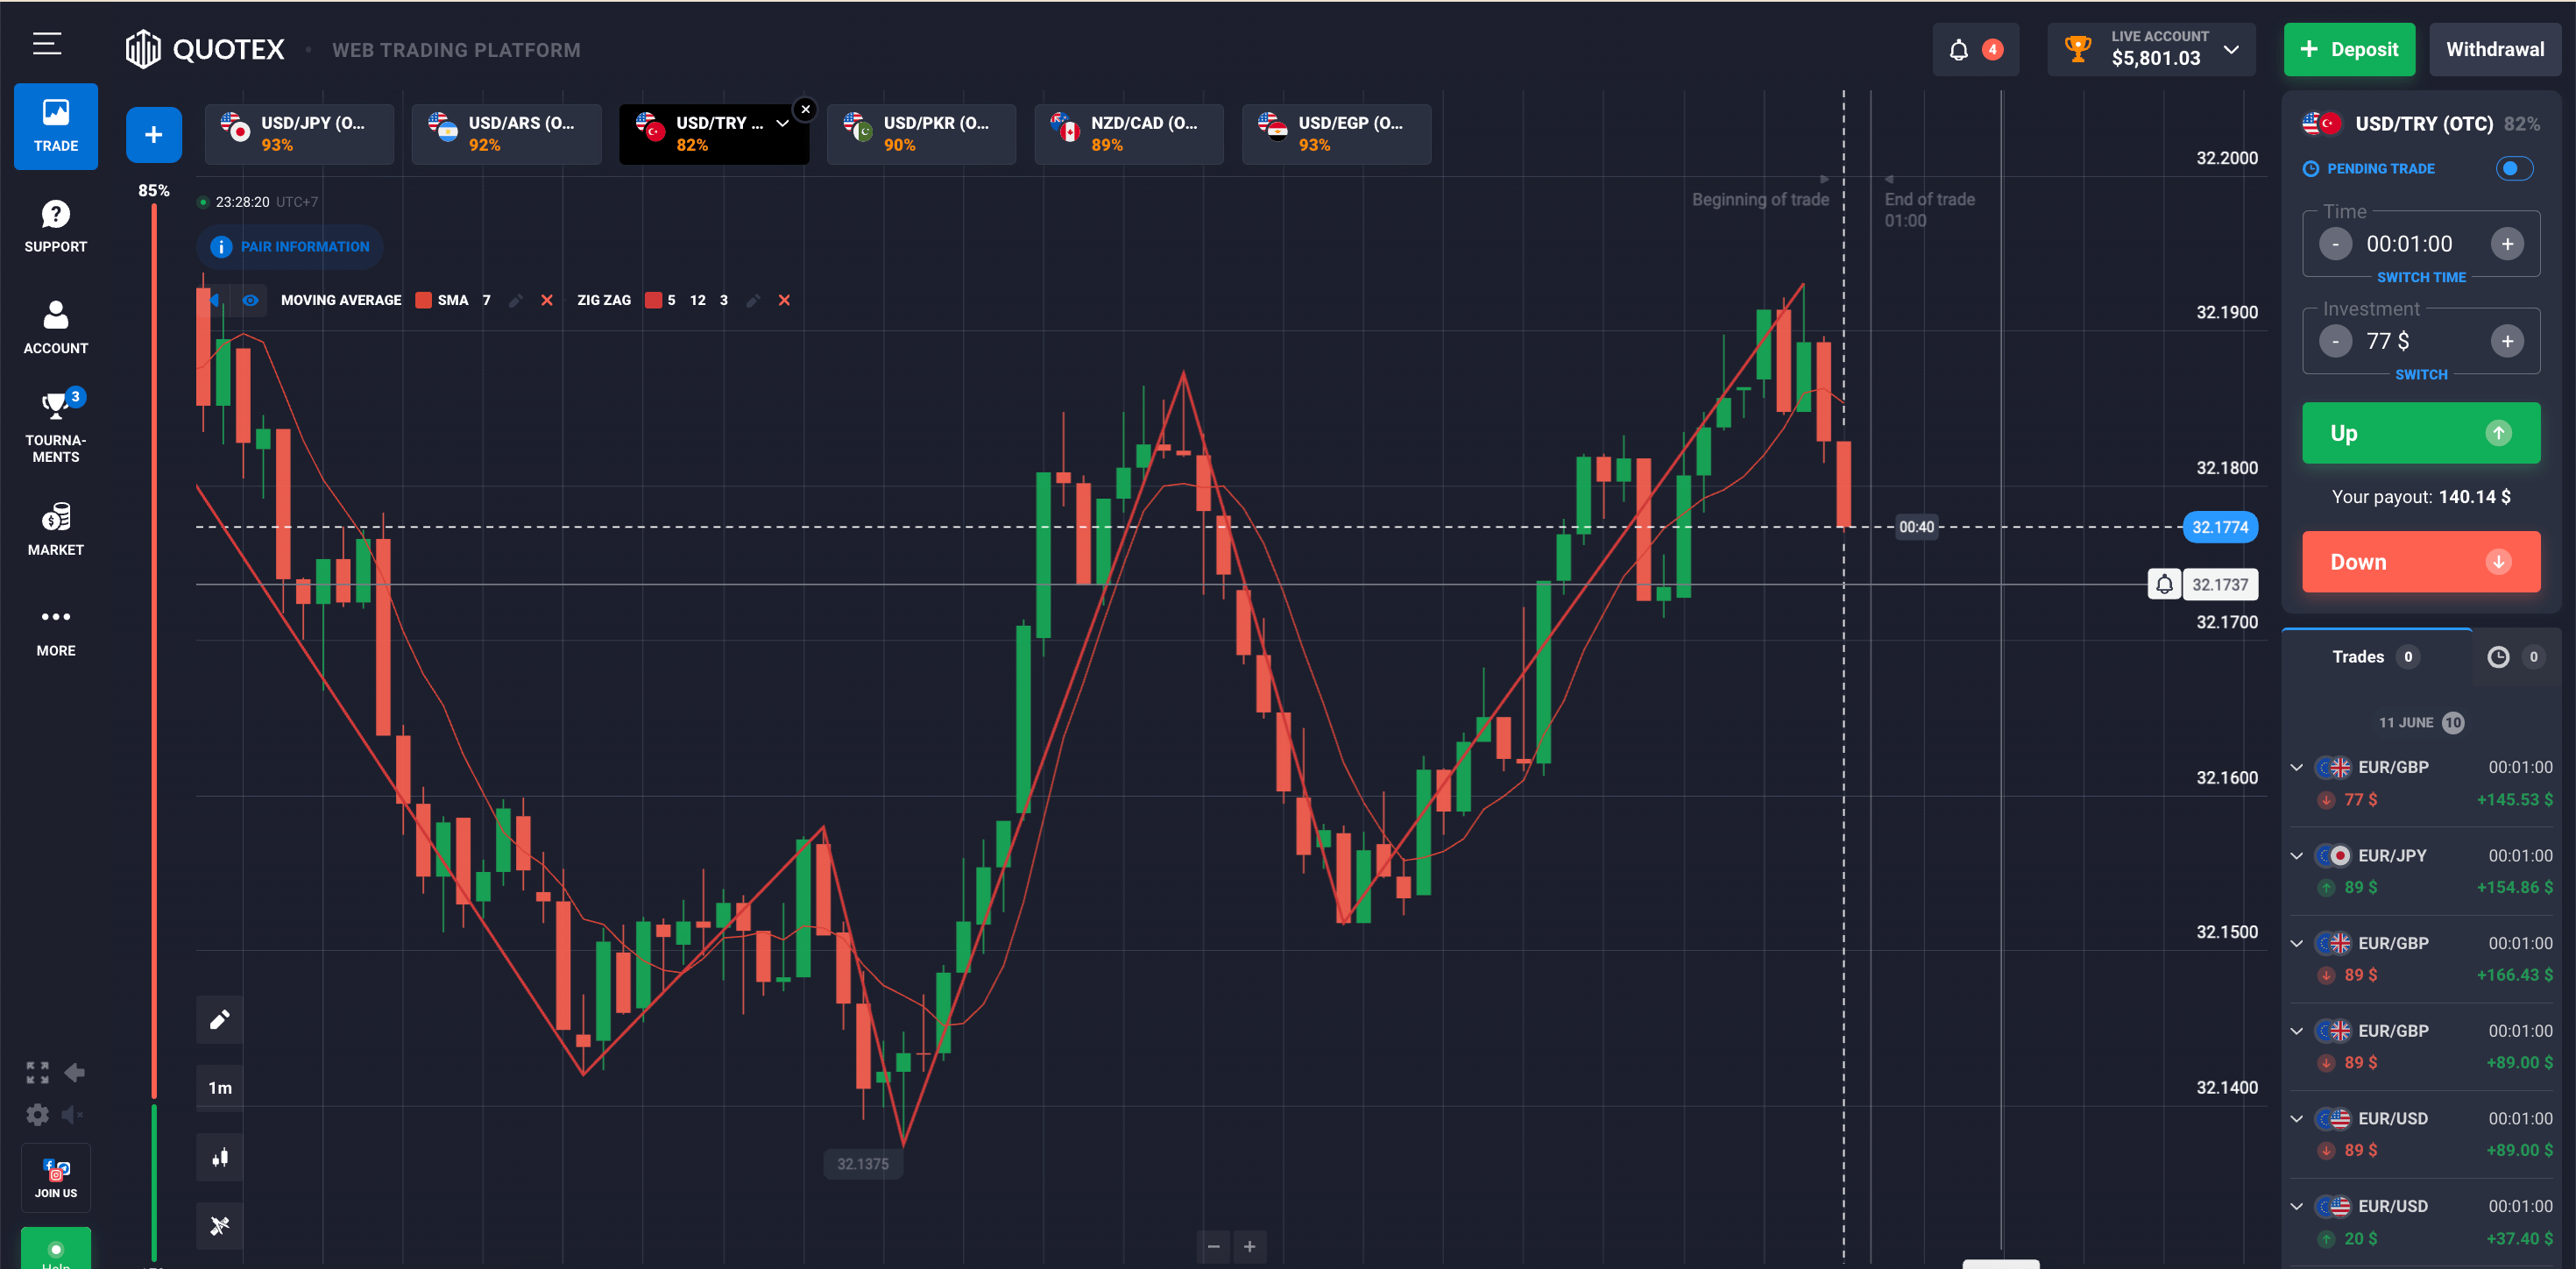Open pending trades clock tab
Screen dimensions: 2576x1269
click(x=2515, y=657)
